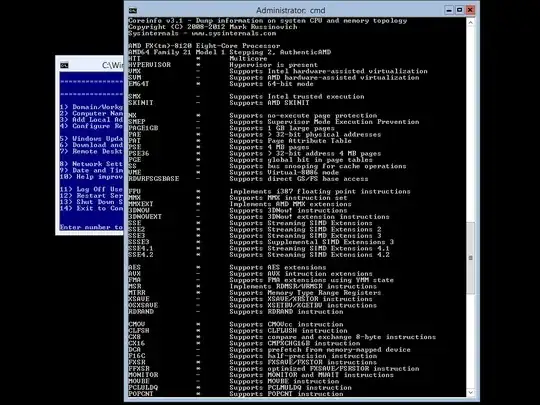Click the 'AMD FX(tm)-8120 Eight-Core Processor' line
This screenshot has height=405, width=540.
tap(204, 46)
